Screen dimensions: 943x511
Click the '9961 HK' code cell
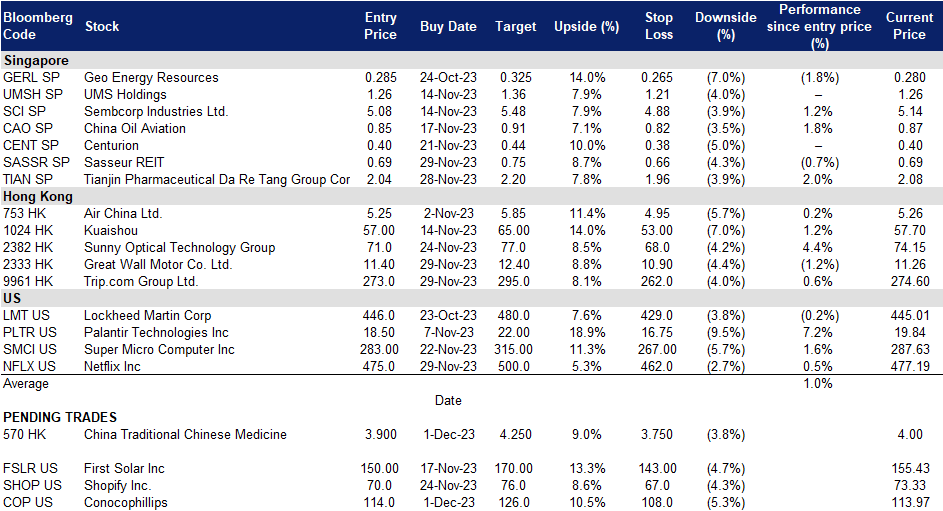click(x=28, y=281)
